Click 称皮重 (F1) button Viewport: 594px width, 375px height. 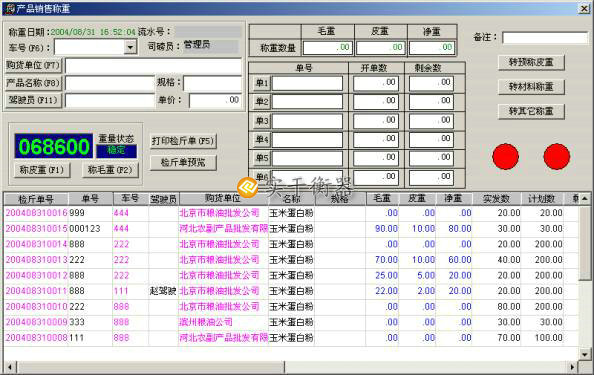click(x=42, y=170)
